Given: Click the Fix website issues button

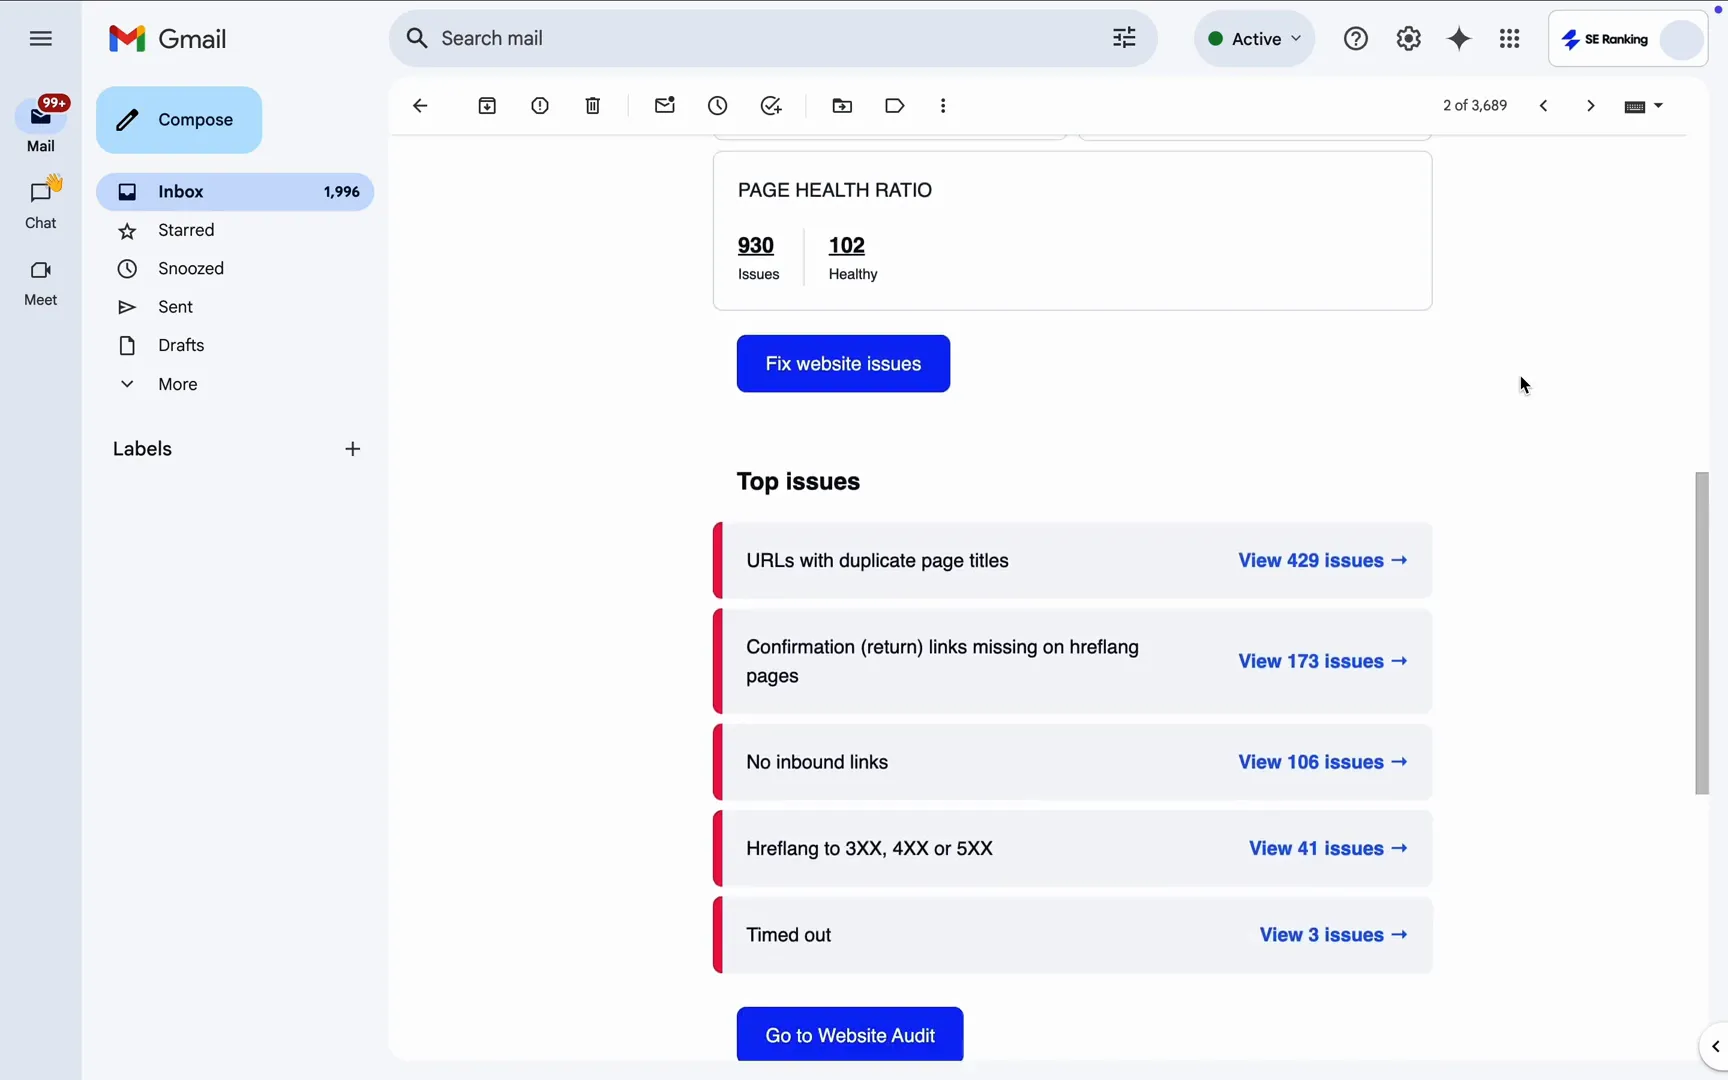Looking at the screenshot, I should [843, 363].
